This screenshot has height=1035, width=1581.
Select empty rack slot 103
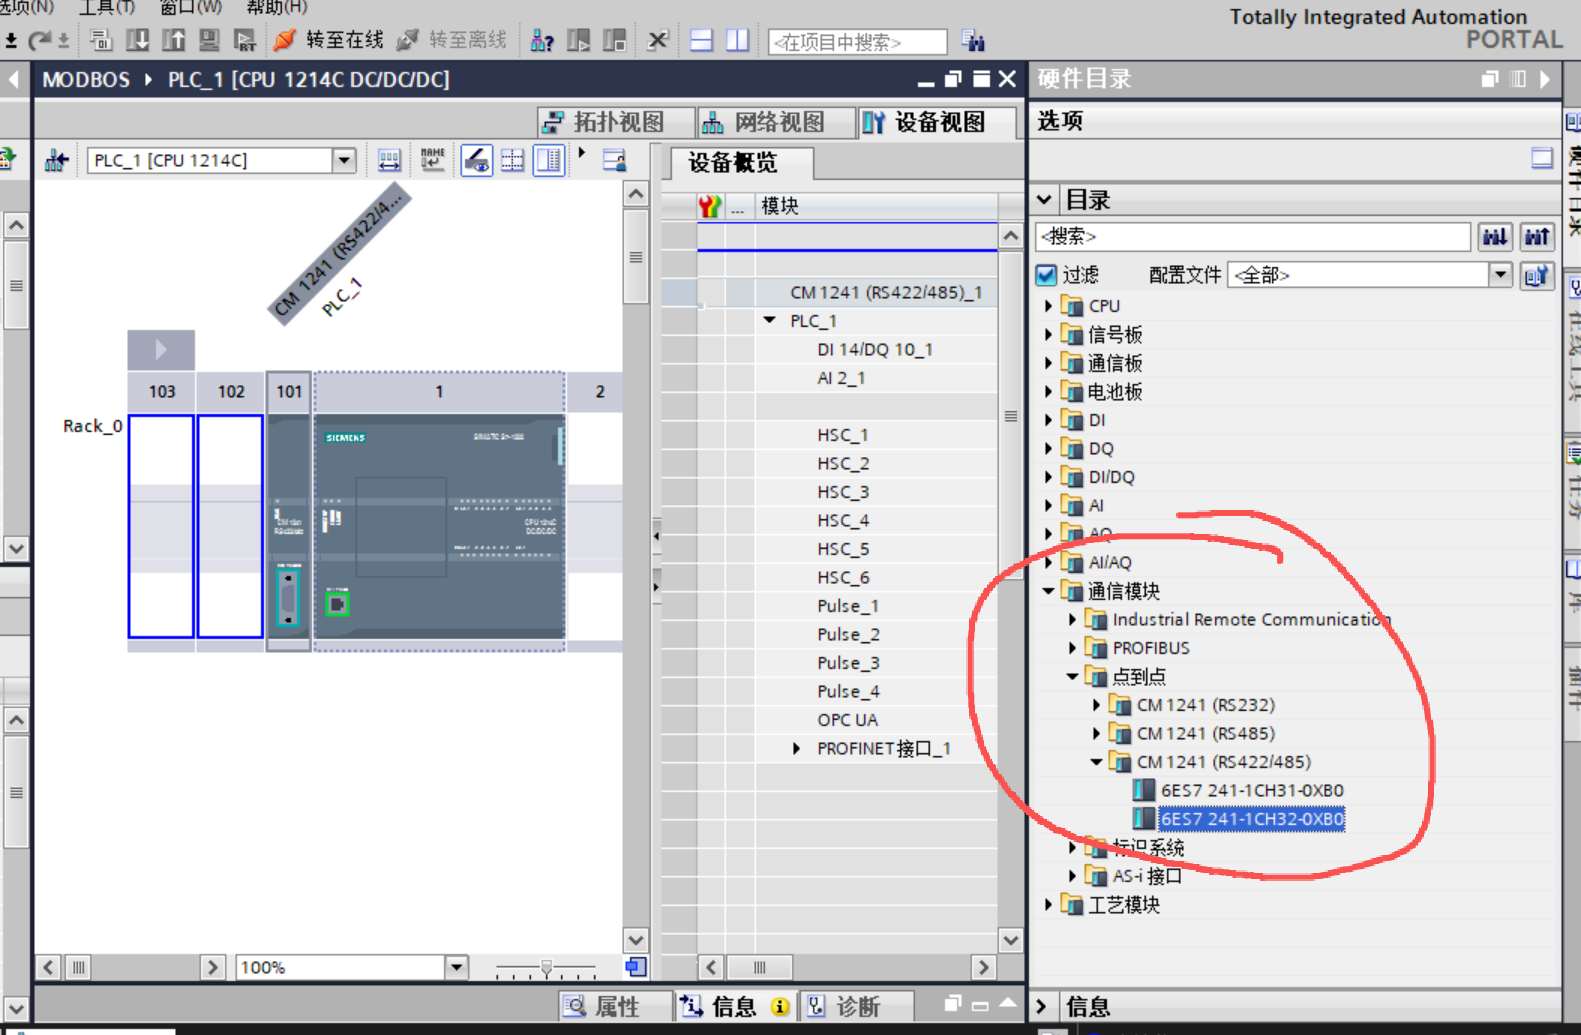161,526
